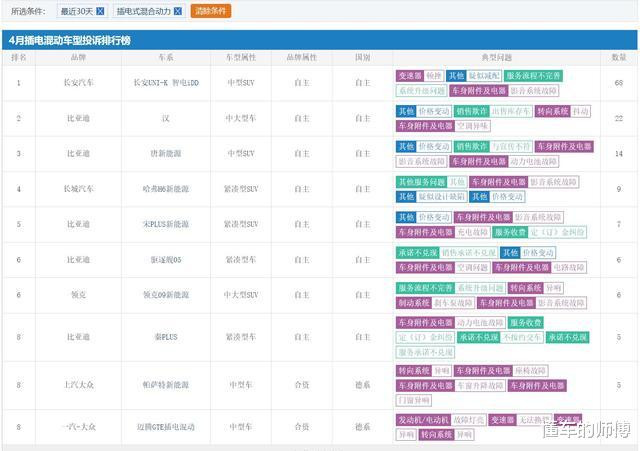
Task: Click the 其他服务问题 tag in the 哈弗H6 row
Action: click(422, 182)
